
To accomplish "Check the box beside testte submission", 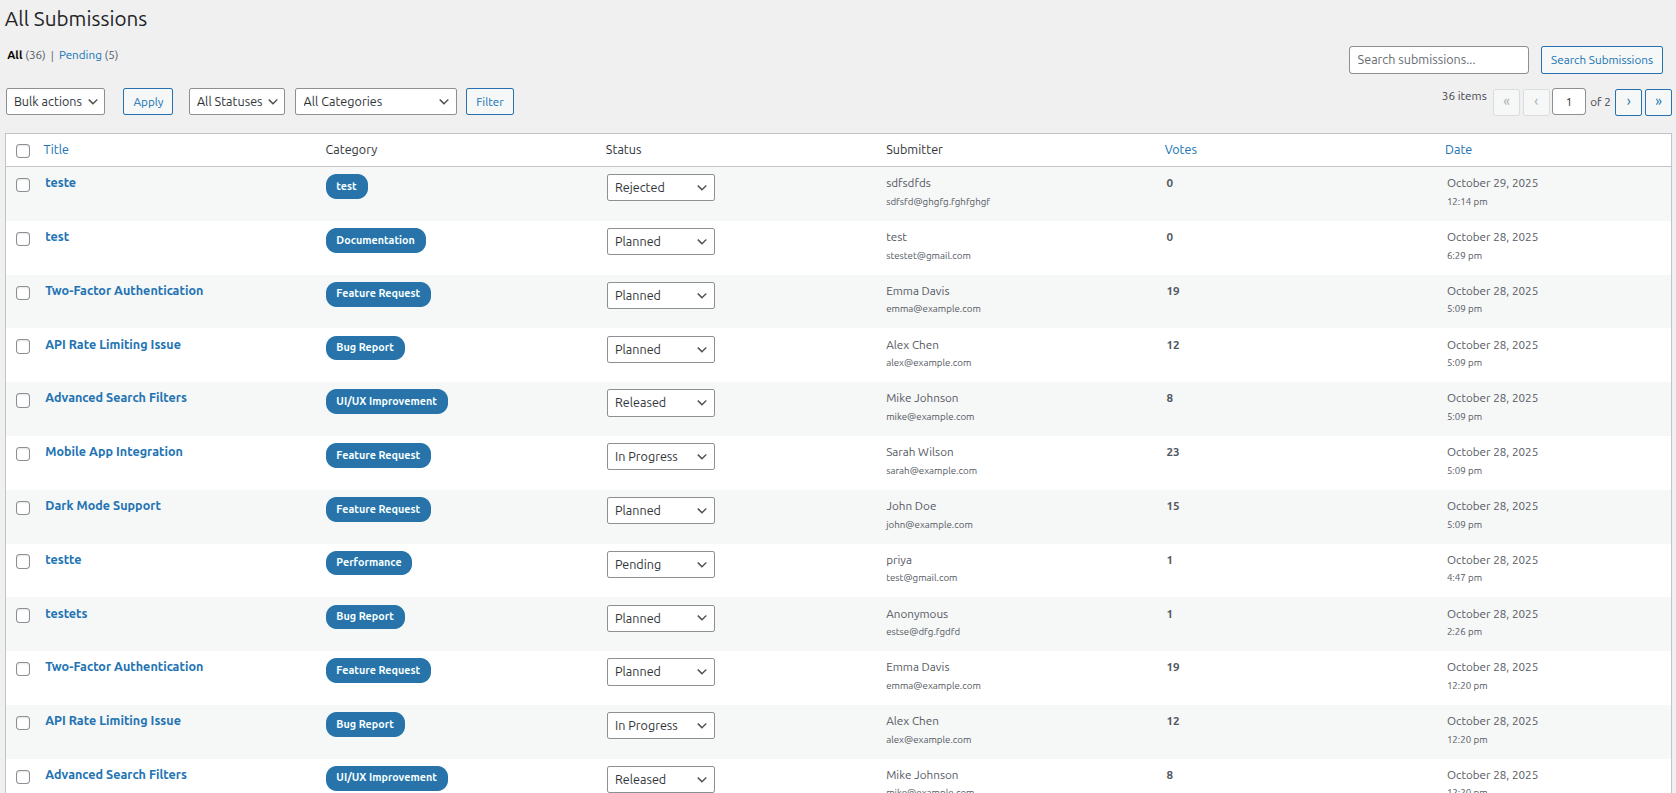I will 23,562.
